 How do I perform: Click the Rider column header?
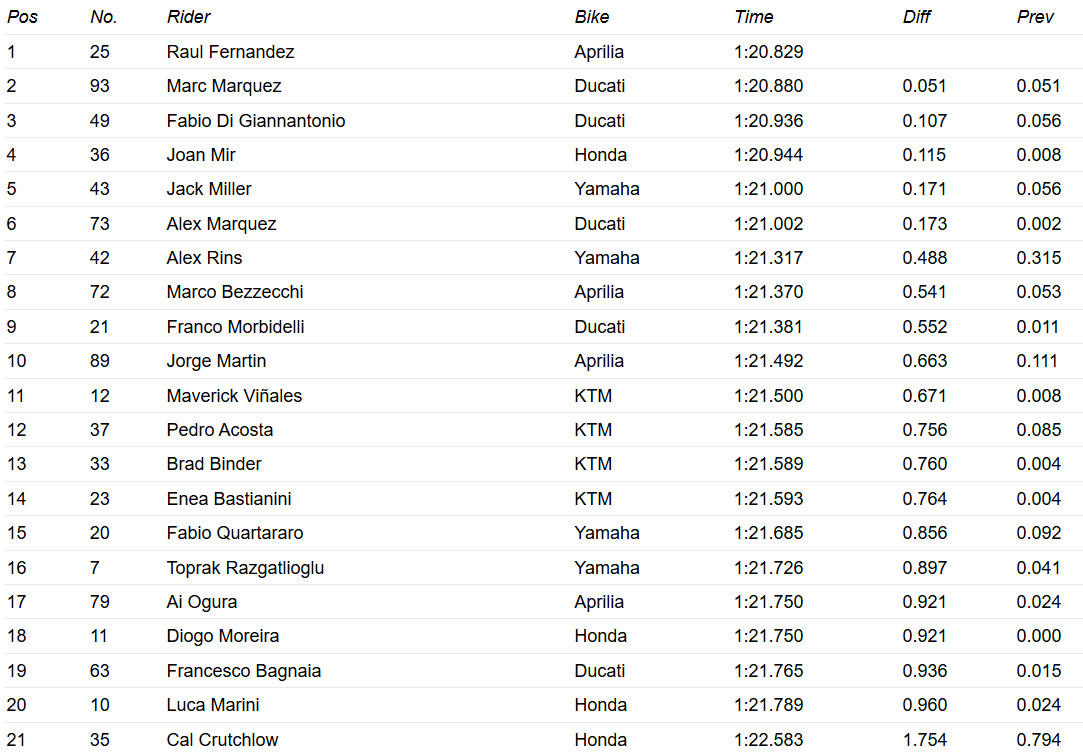(x=188, y=17)
